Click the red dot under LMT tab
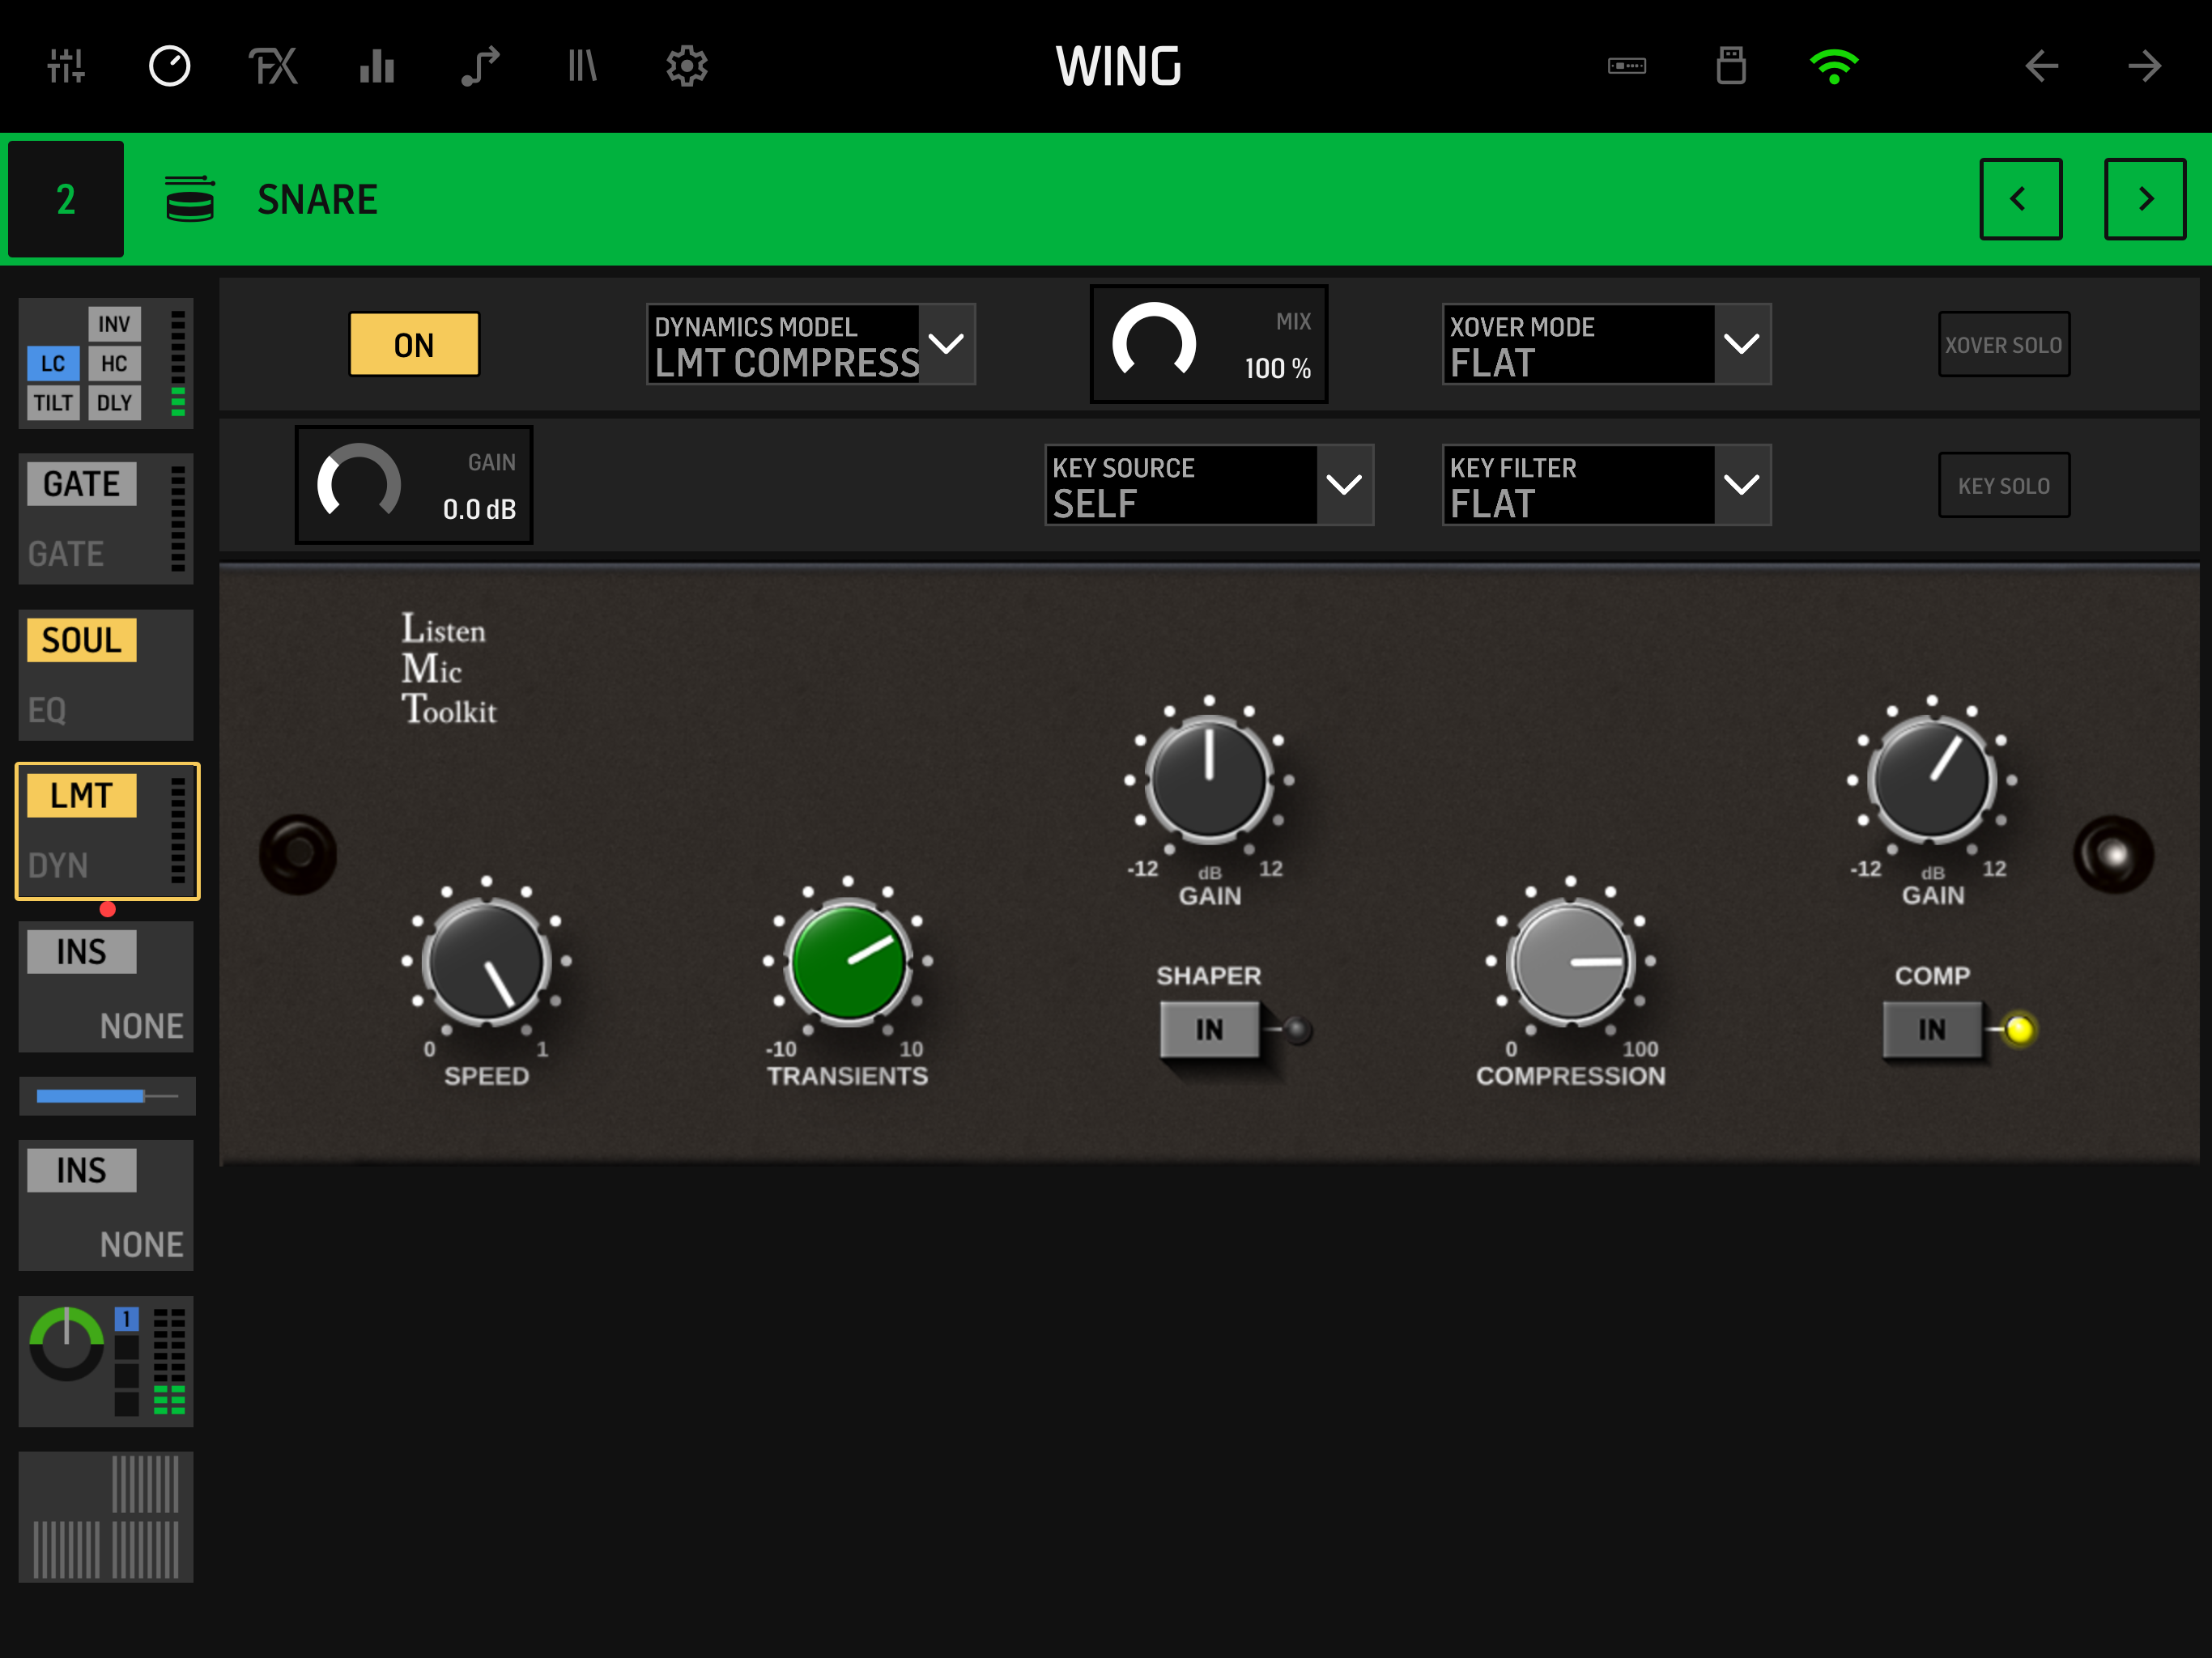The height and width of the screenshot is (1658, 2212). 108,909
